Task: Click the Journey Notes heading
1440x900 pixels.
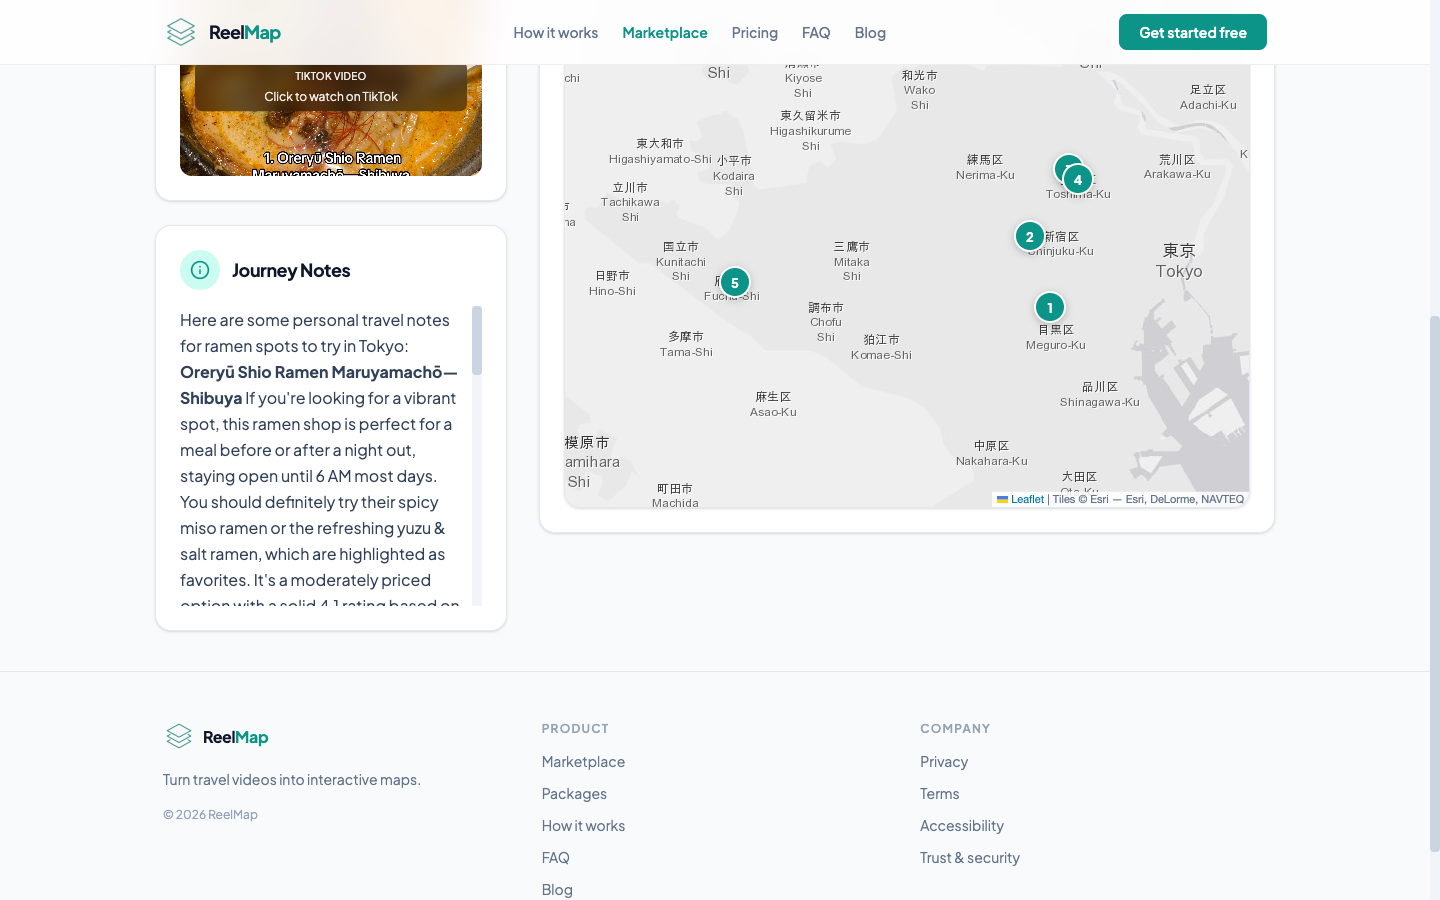Action: point(291,270)
